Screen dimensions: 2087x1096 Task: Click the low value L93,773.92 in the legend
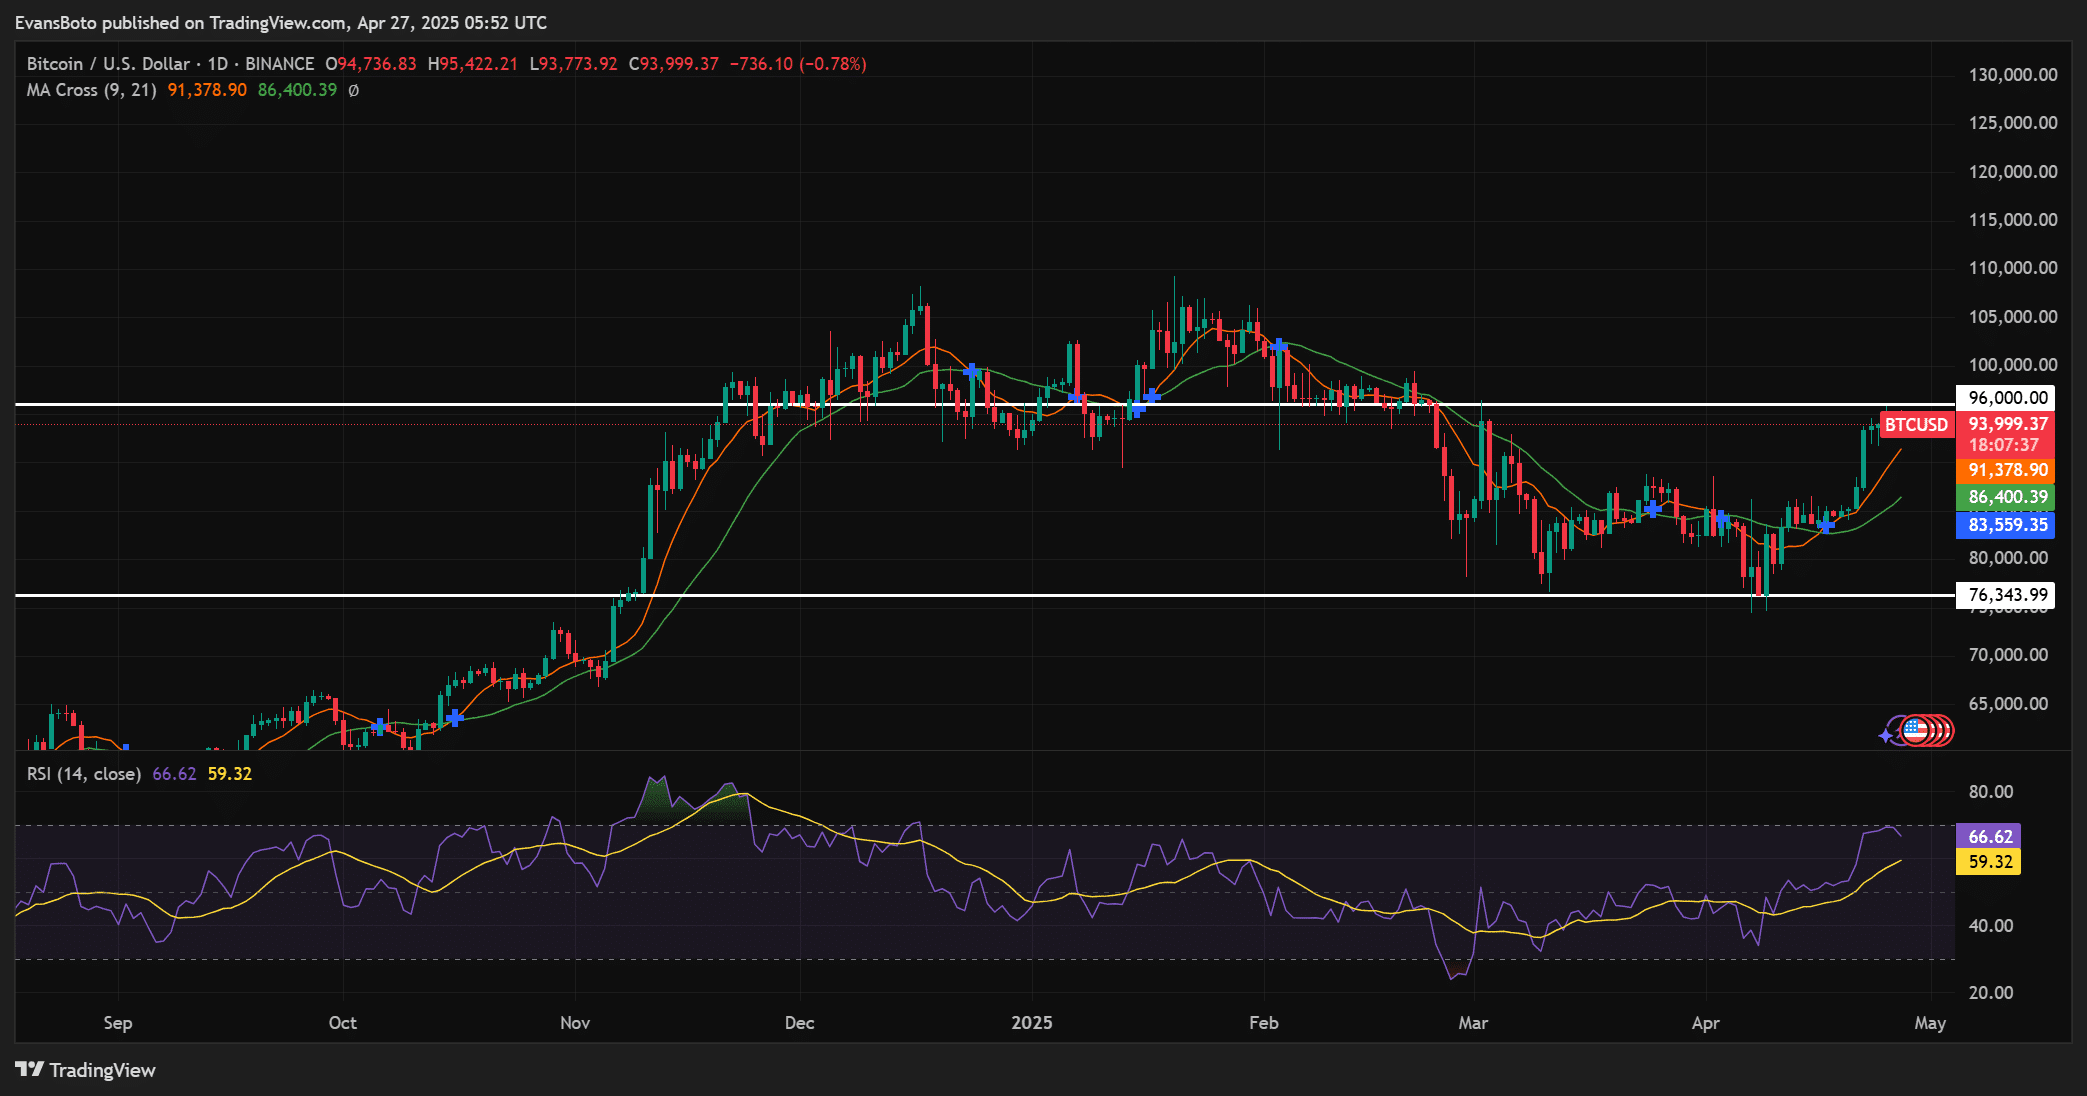click(573, 64)
